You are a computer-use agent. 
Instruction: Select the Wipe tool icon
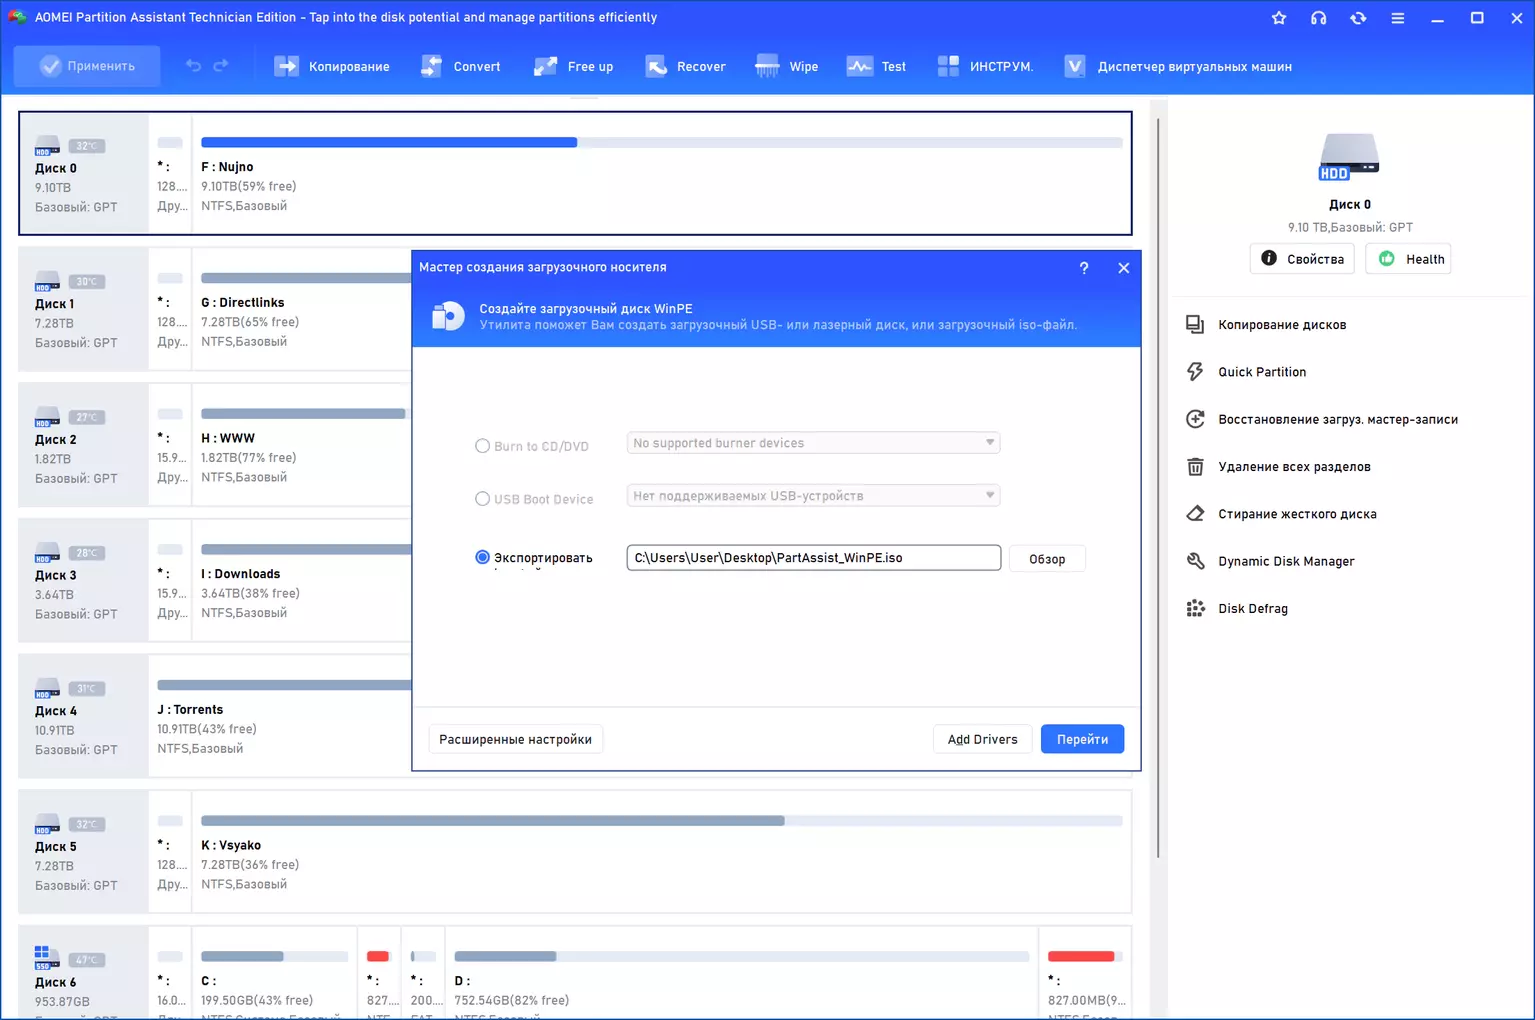click(x=767, y=66)
